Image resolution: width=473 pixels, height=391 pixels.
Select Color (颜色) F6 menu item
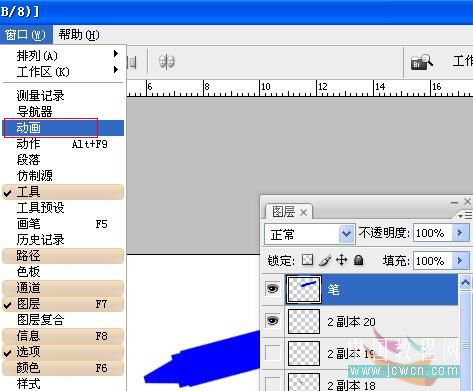point(63,368)
